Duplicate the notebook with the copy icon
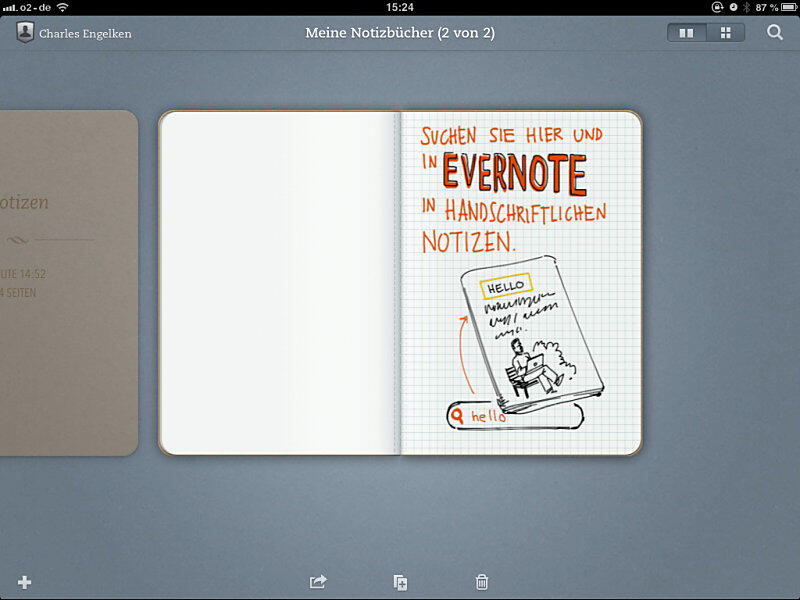800x600 pixels. [400, 582]
